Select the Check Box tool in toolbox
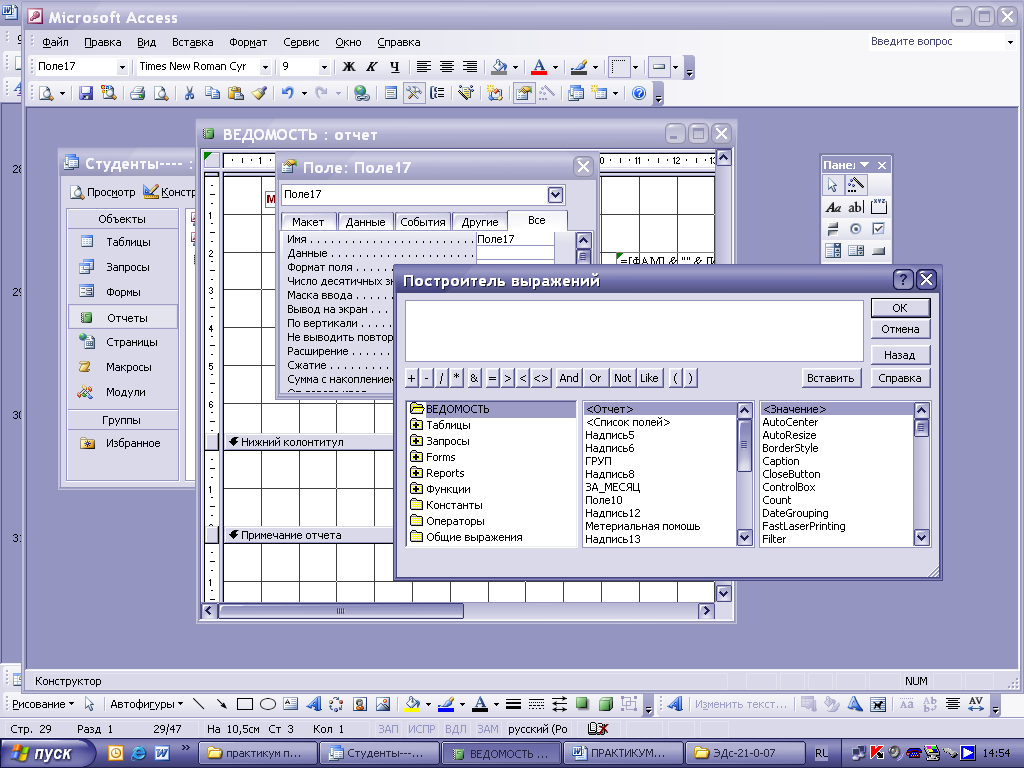This screenshot has height=768, width=1024. tap(879, 229)
